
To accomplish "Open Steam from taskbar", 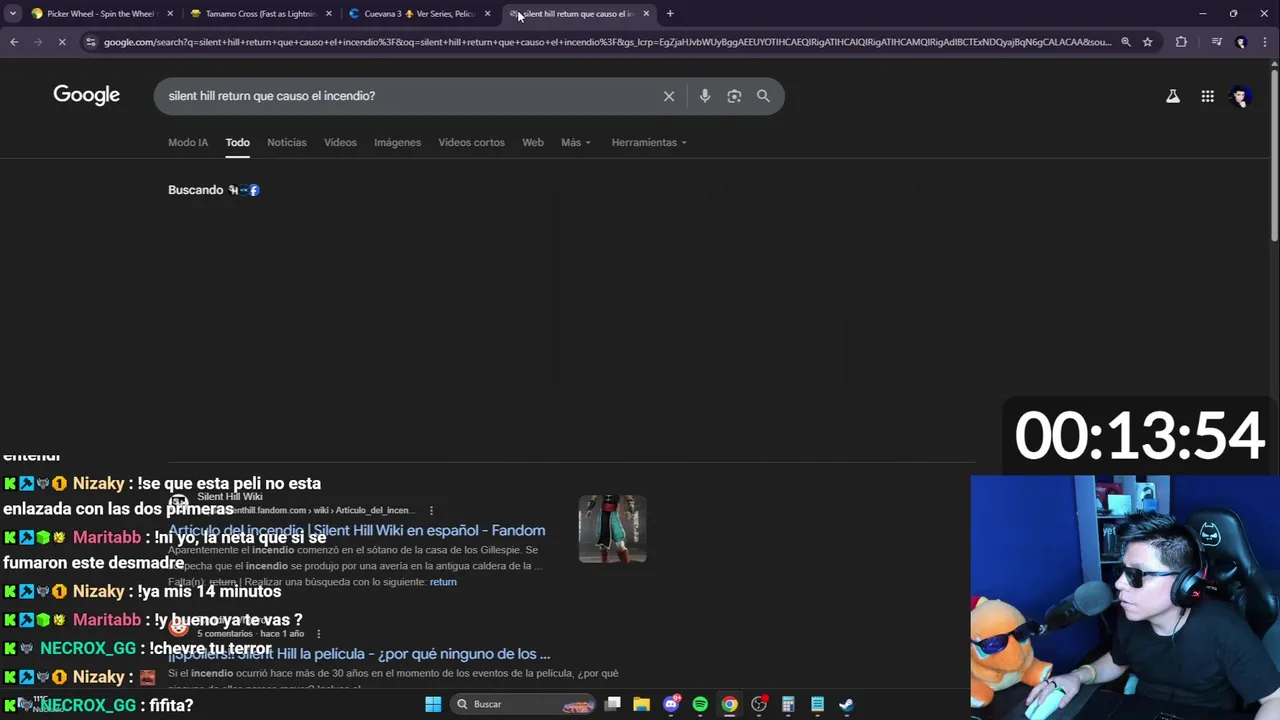I will [846, 704].
